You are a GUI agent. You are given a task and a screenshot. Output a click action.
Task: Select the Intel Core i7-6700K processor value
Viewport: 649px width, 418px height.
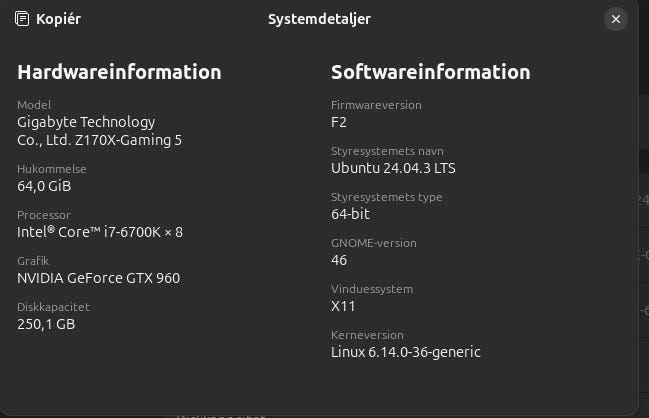[100, 232]
